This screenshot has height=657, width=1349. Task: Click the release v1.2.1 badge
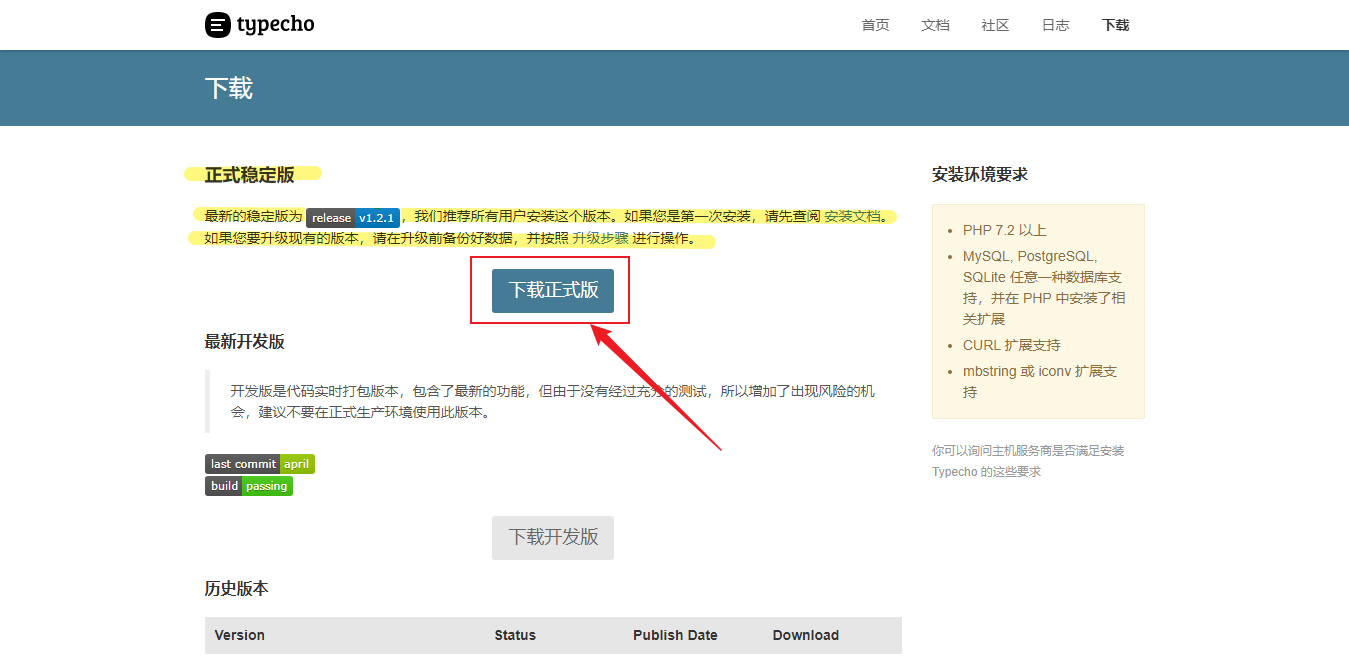[353, 217]
